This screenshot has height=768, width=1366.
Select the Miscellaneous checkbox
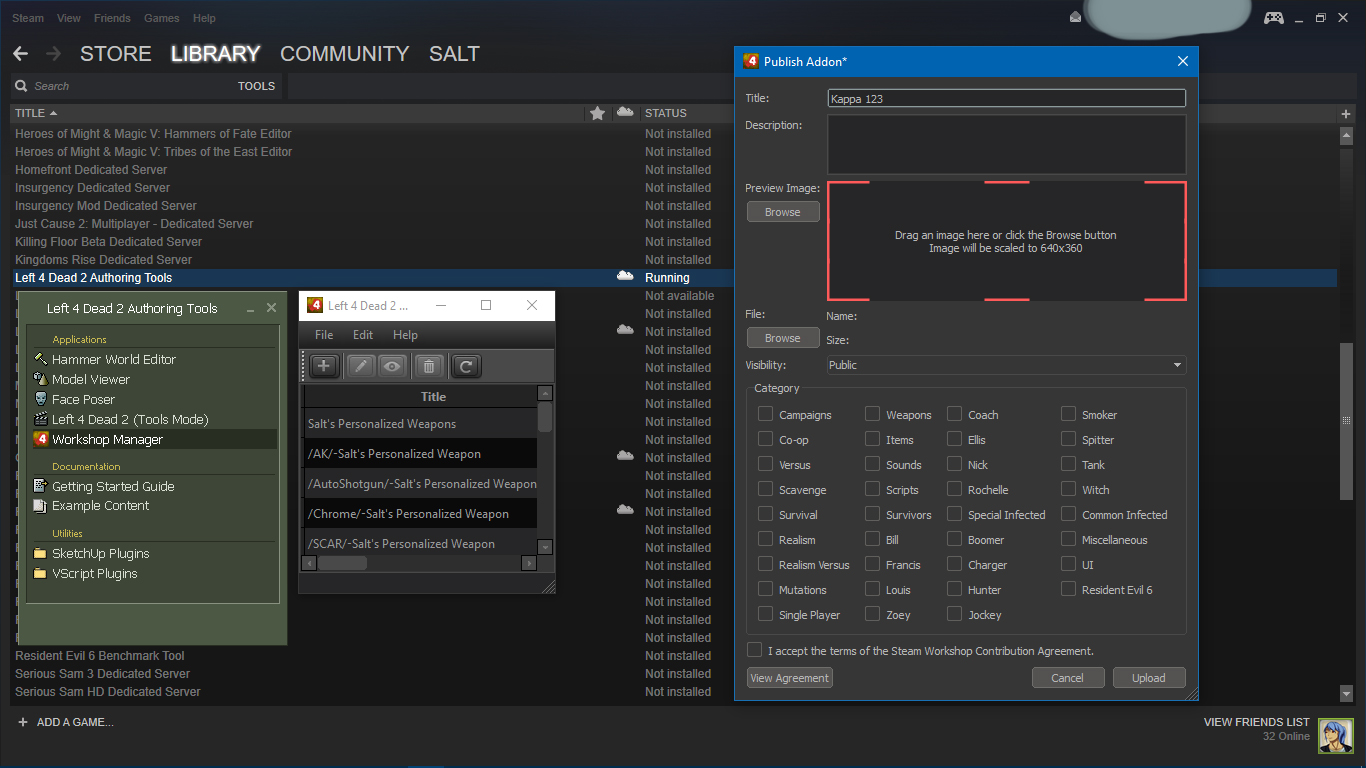(x=1068, y=539)
